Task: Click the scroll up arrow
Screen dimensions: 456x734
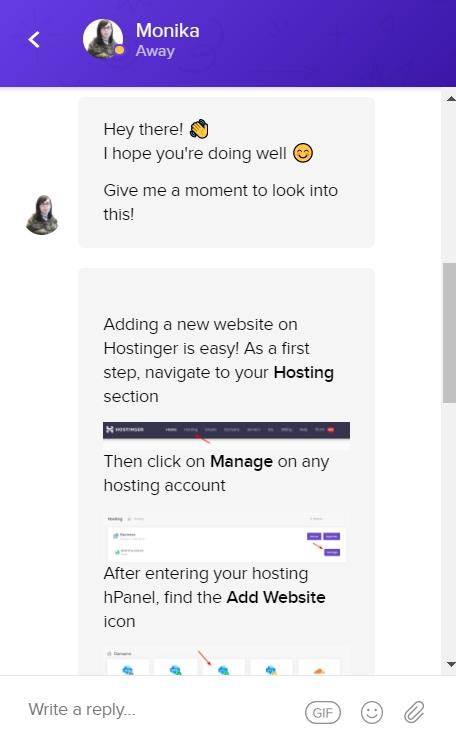Action: click(451, 99)
